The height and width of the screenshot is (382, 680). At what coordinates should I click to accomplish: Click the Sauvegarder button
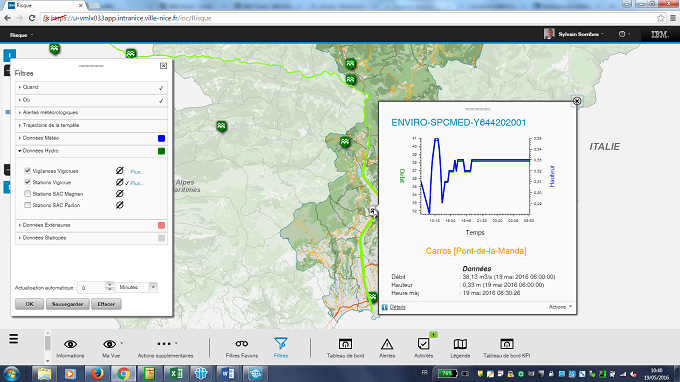coord(68,304)
